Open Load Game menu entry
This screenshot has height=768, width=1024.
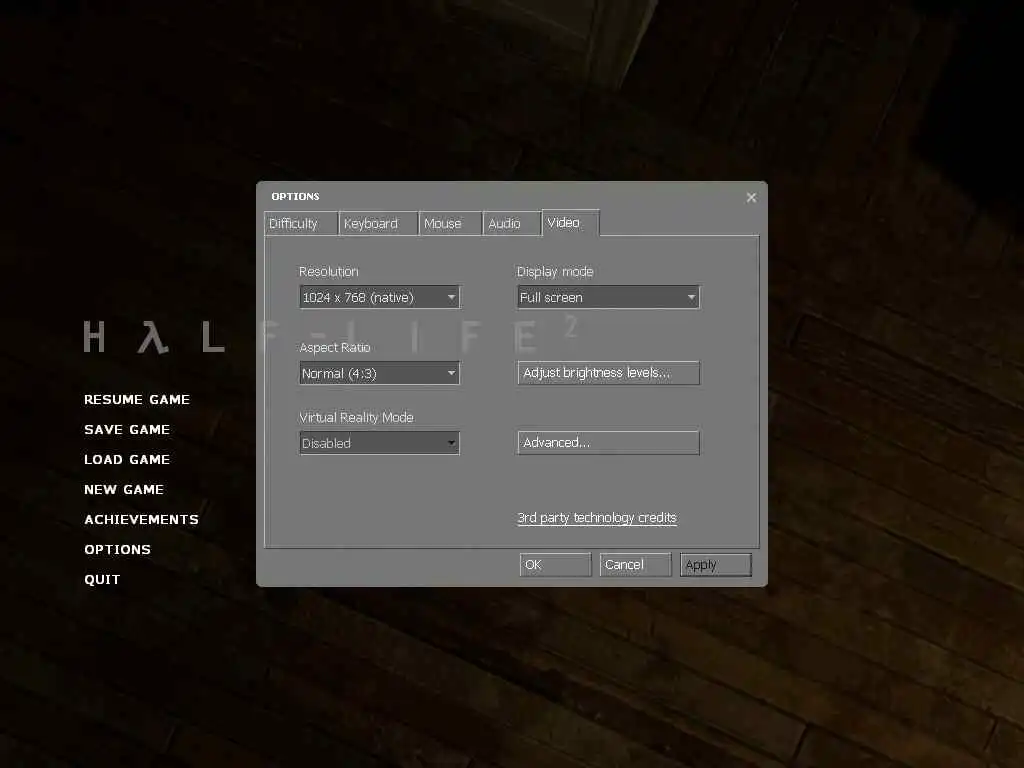click(127, 460)
